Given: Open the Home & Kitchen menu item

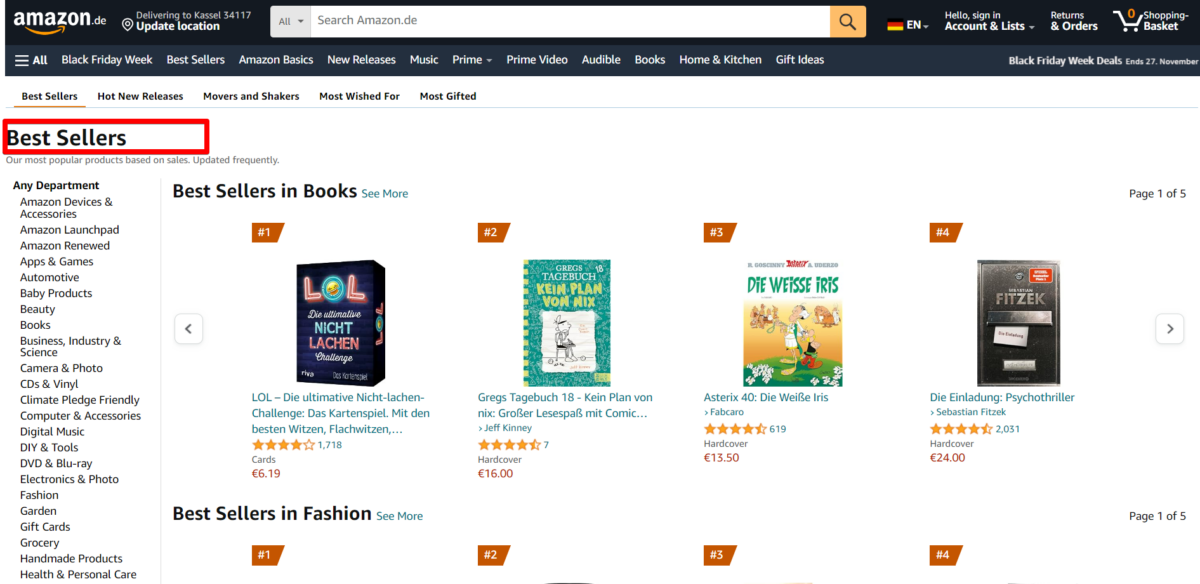Looking at the screenshot, I should 720,59.
